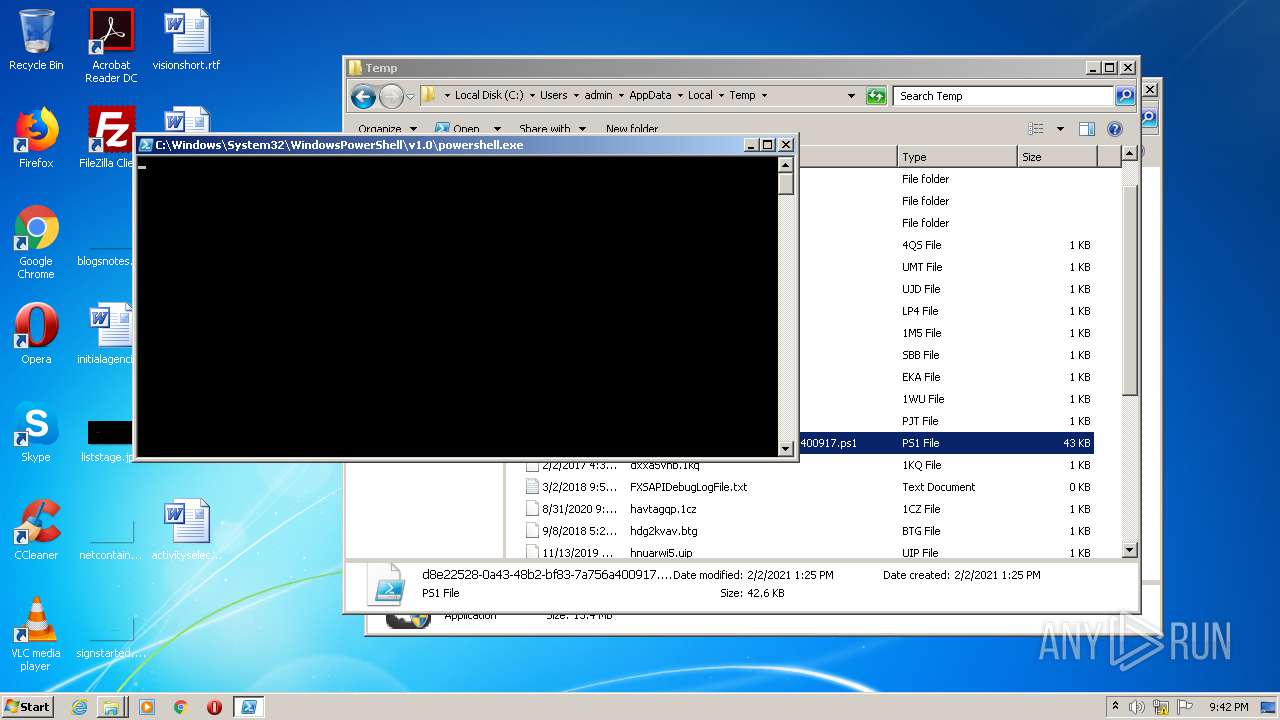Image resolution: width=1280 pixels, height=720 pixels.
Task: Open CCleaner desktop shortcut
Action: (36, 530)
